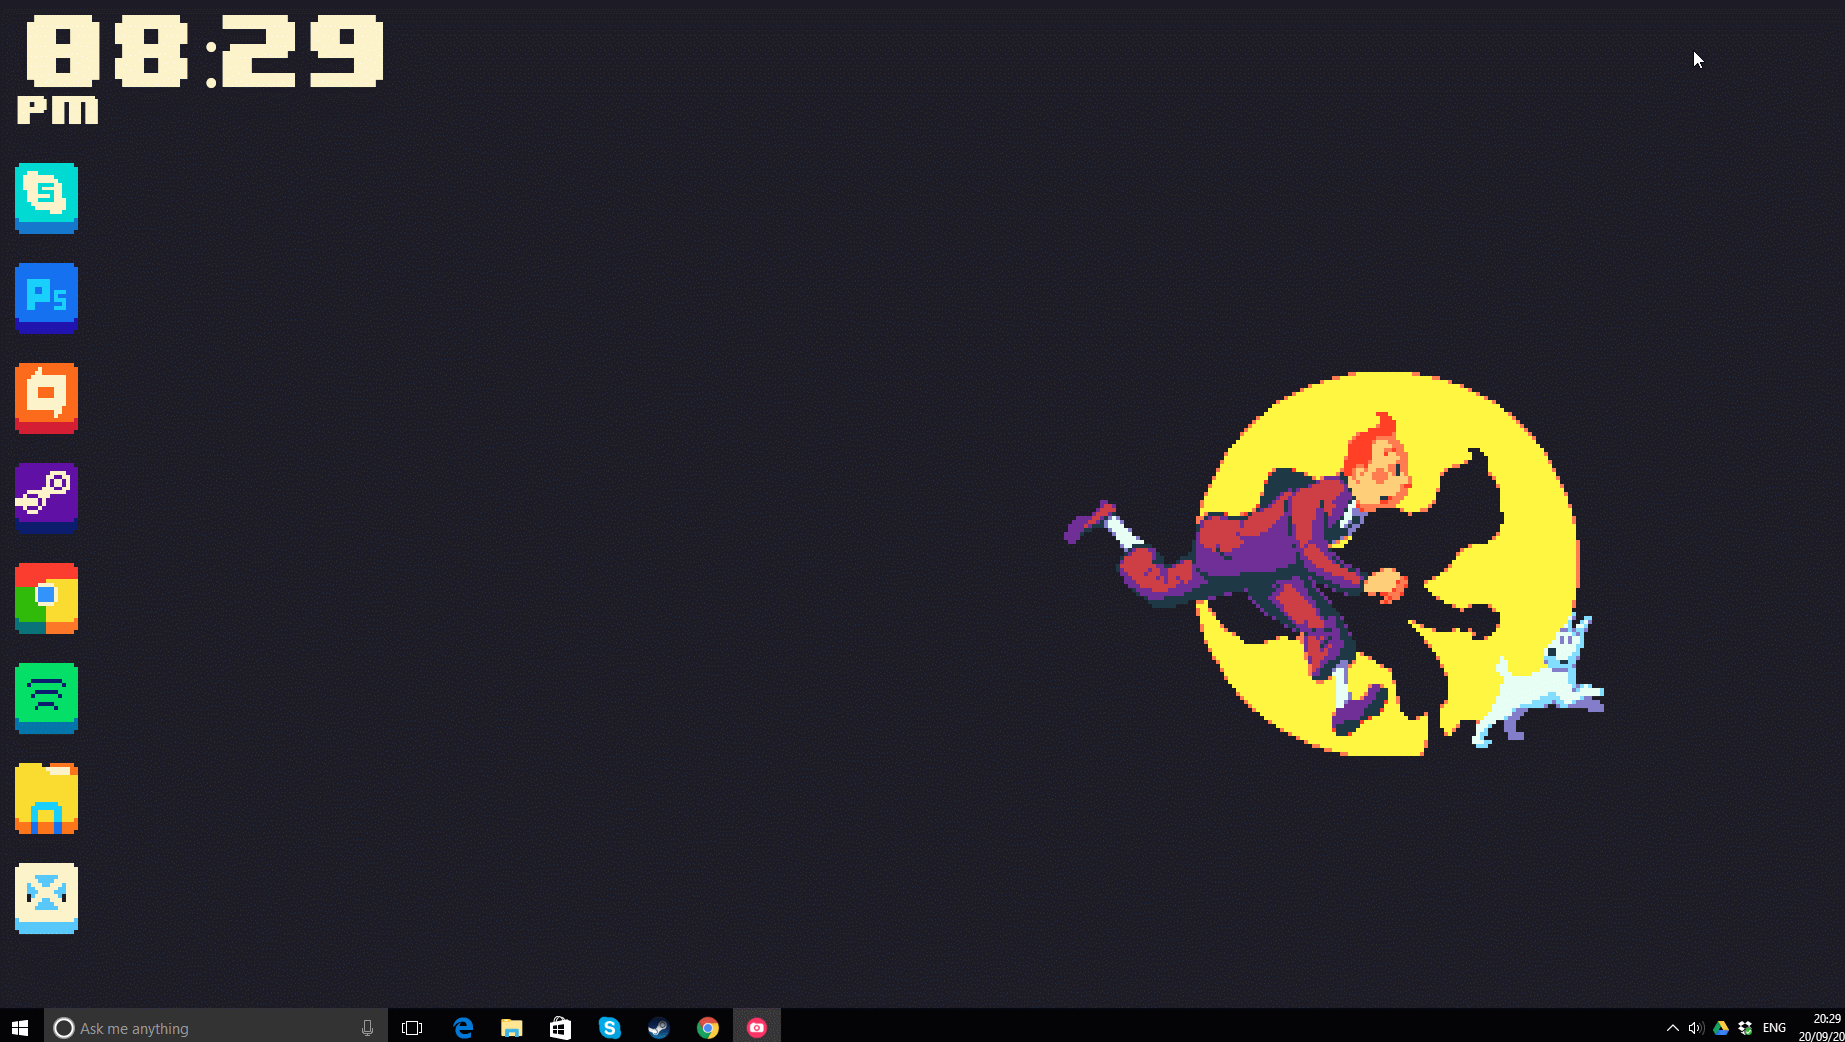
Task: Click the Windows Start button
Action: click(x=20, y=1027)
